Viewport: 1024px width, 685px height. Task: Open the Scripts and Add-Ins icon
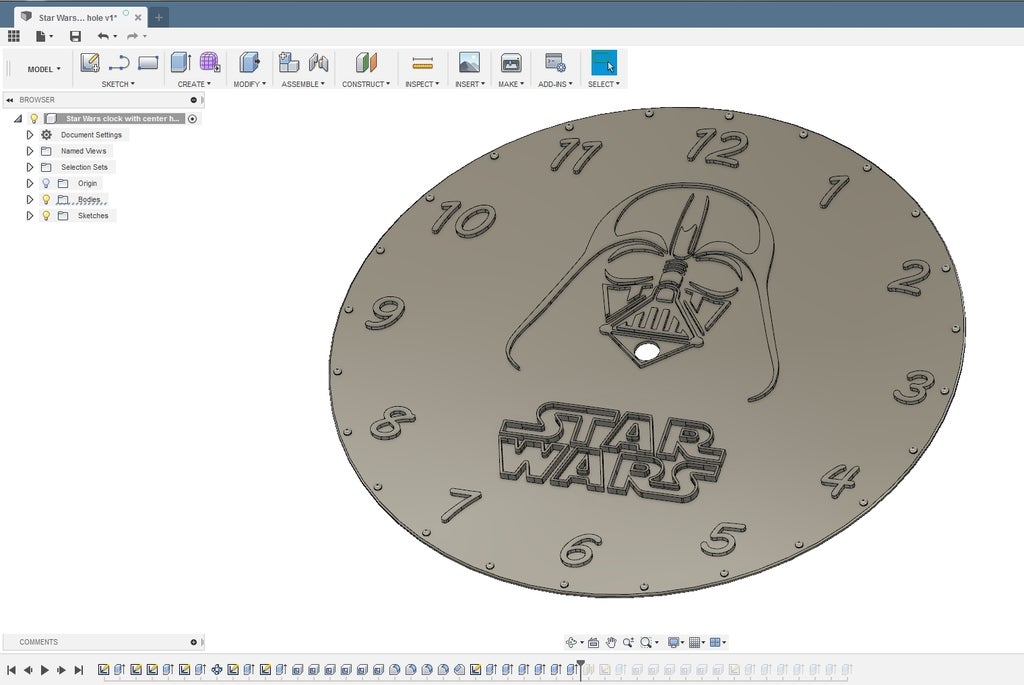click(555, 63)
